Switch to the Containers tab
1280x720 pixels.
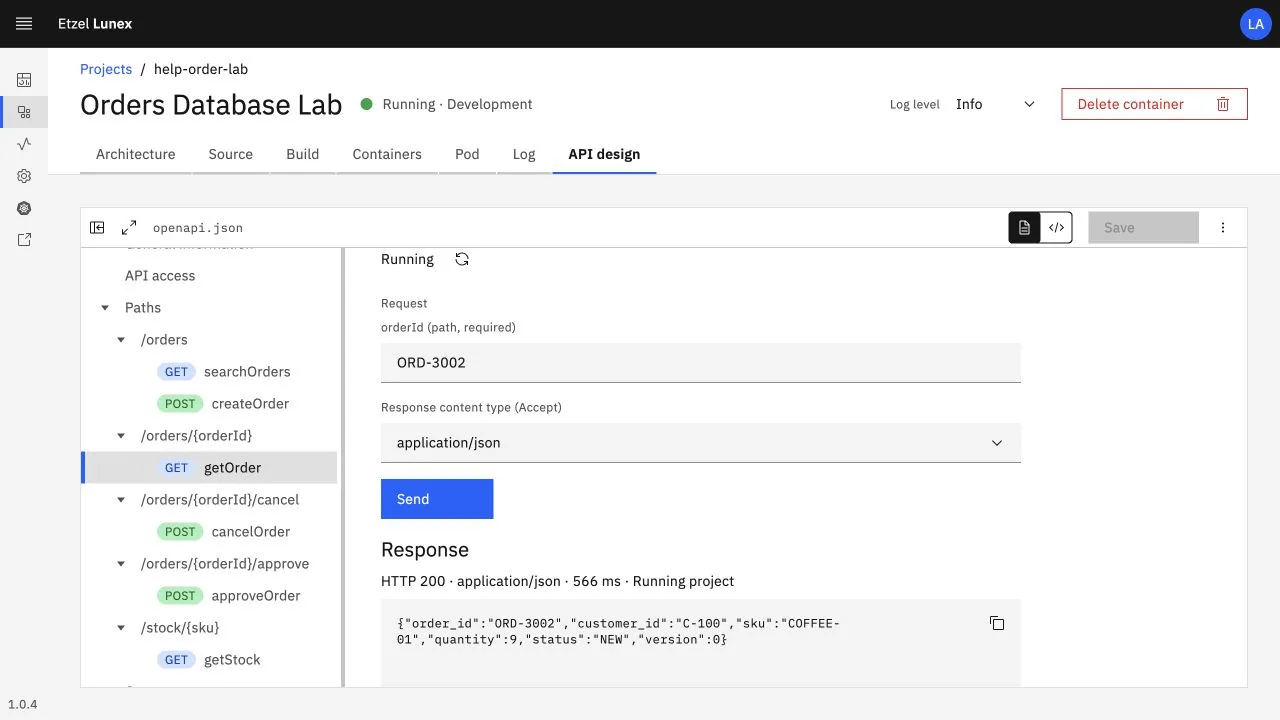pyautogui.click(x=387, y=154)
